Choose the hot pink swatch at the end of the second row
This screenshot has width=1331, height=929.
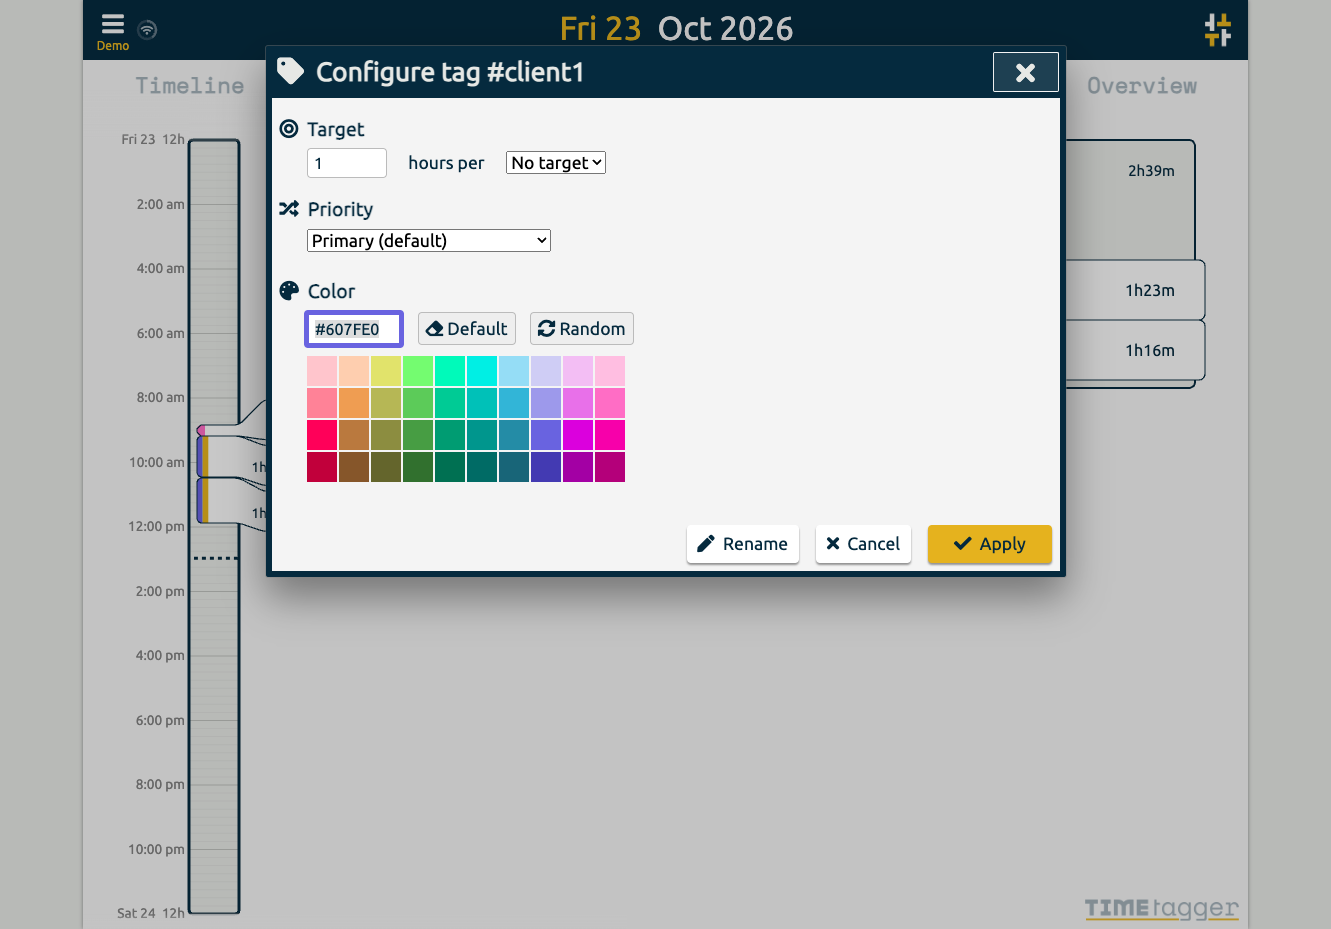pos(610,403)
